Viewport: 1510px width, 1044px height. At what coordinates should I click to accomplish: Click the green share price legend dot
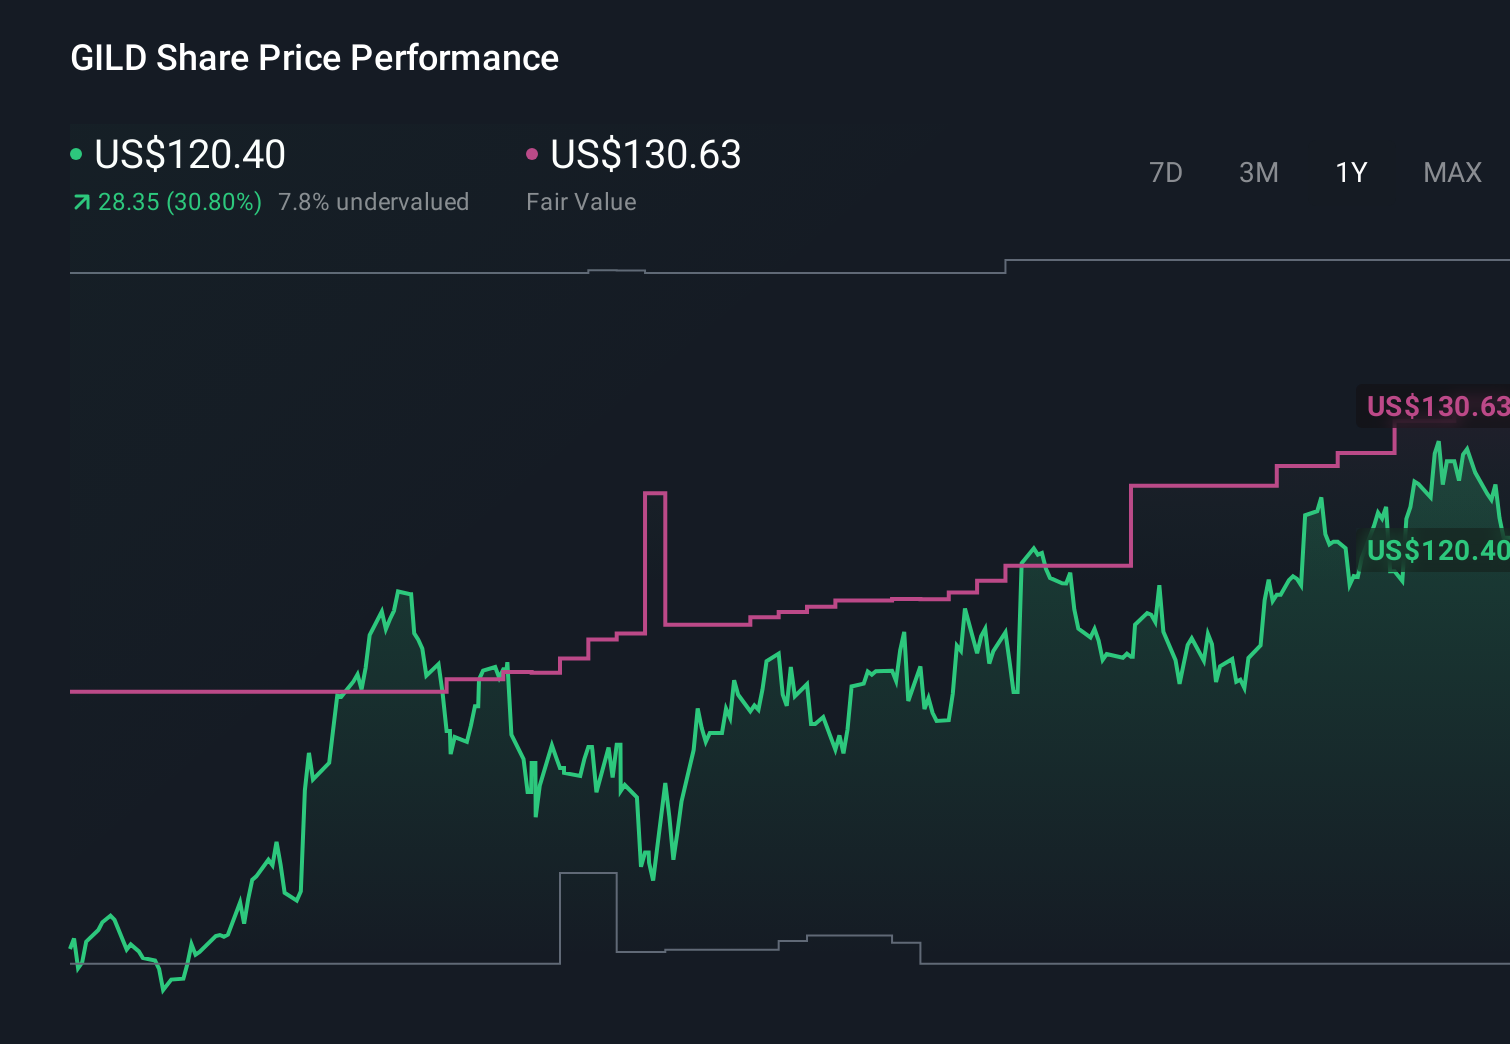pyautogui.click(x=76, y=153)
